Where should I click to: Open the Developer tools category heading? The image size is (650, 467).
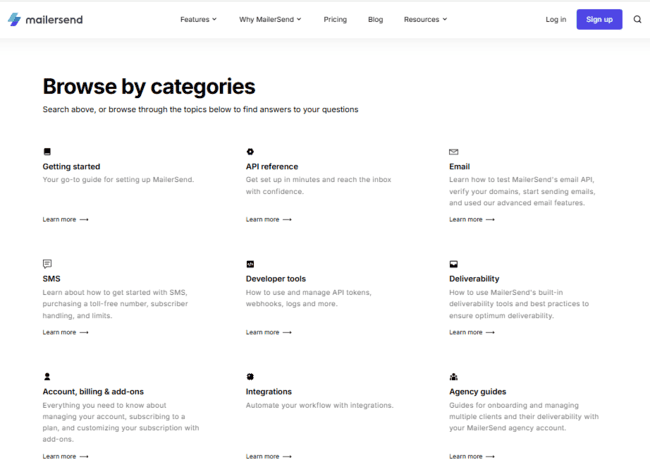point(275,278)
